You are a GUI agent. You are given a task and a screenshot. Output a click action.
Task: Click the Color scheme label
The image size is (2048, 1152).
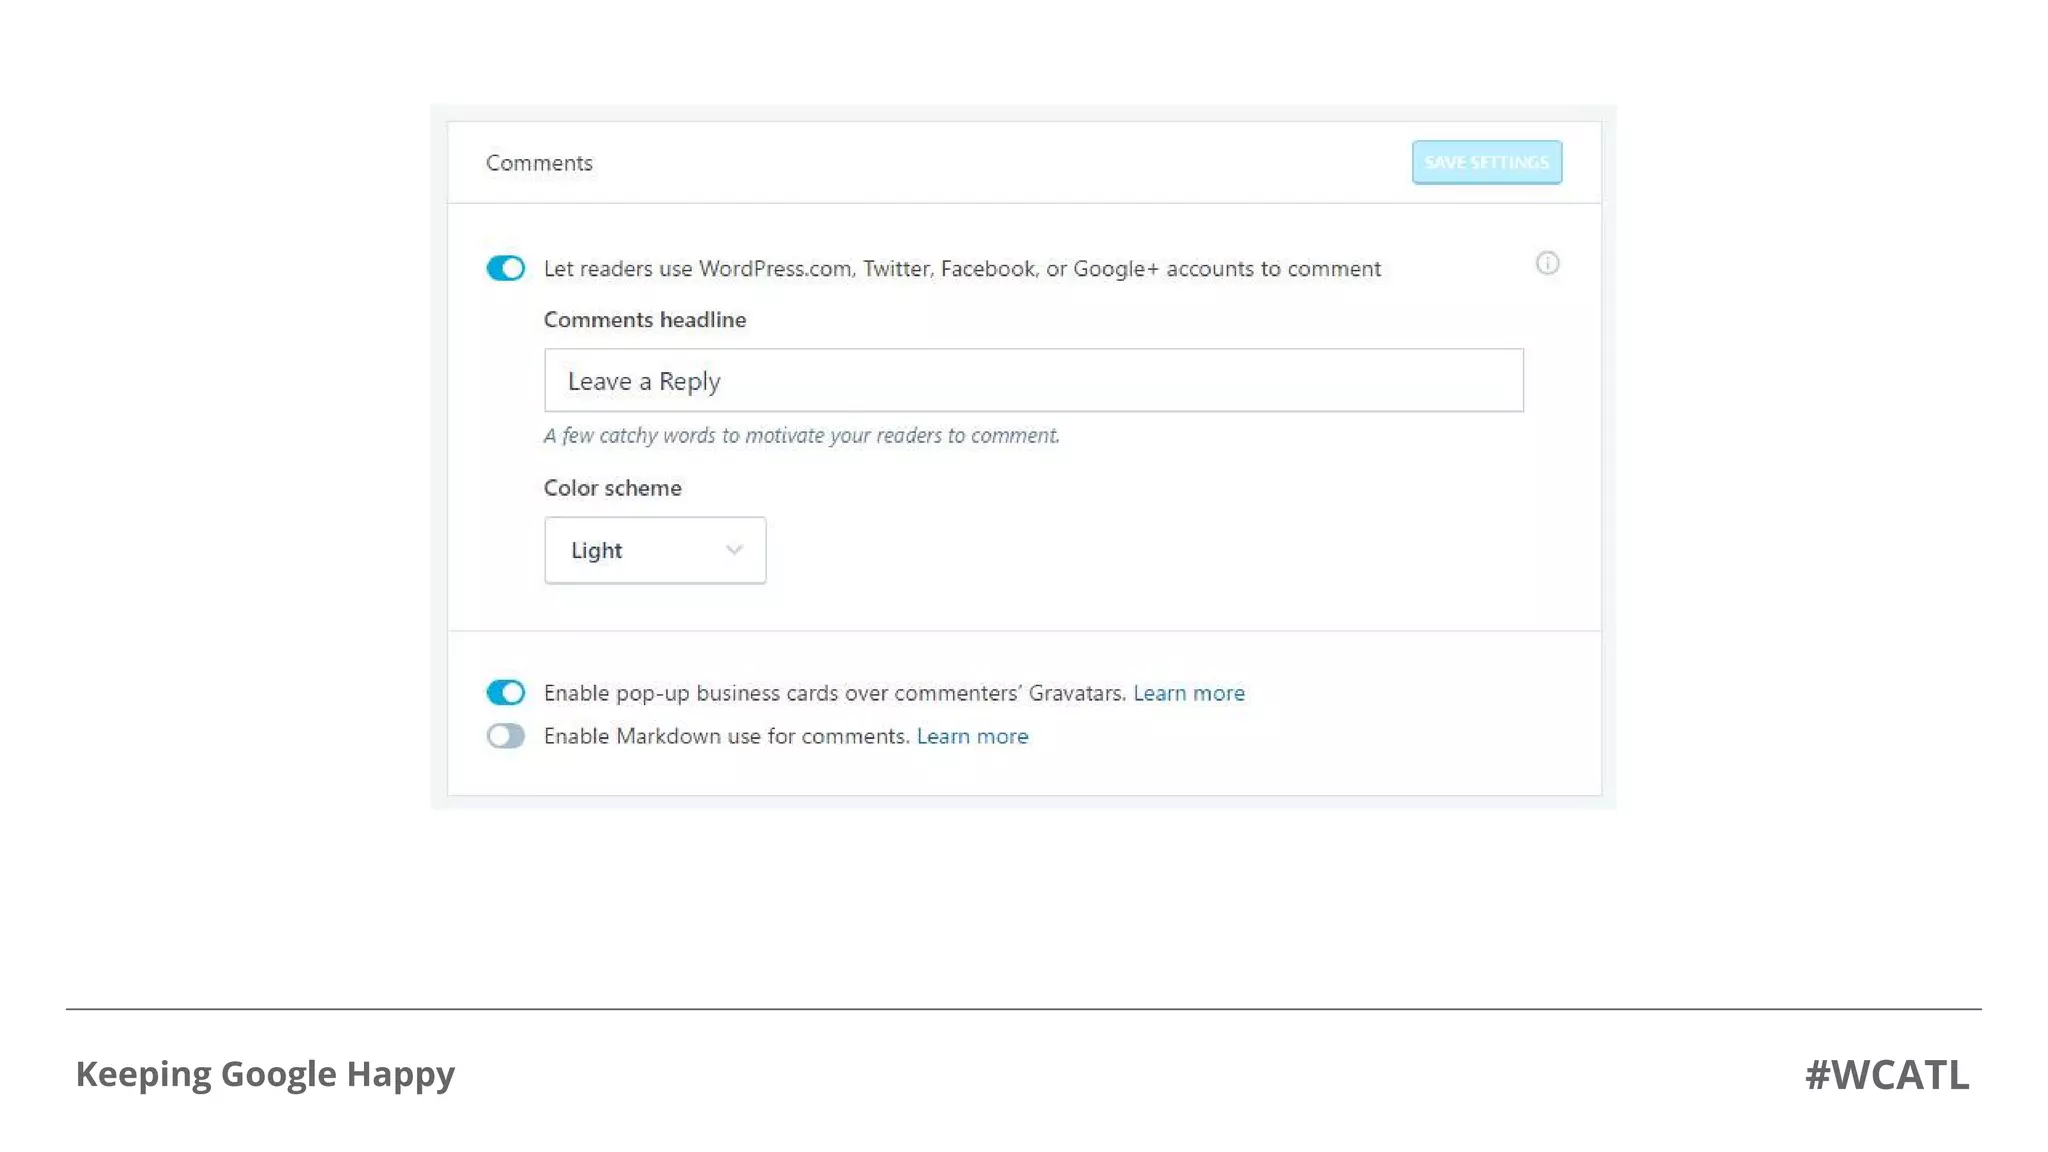coord(612,488)
